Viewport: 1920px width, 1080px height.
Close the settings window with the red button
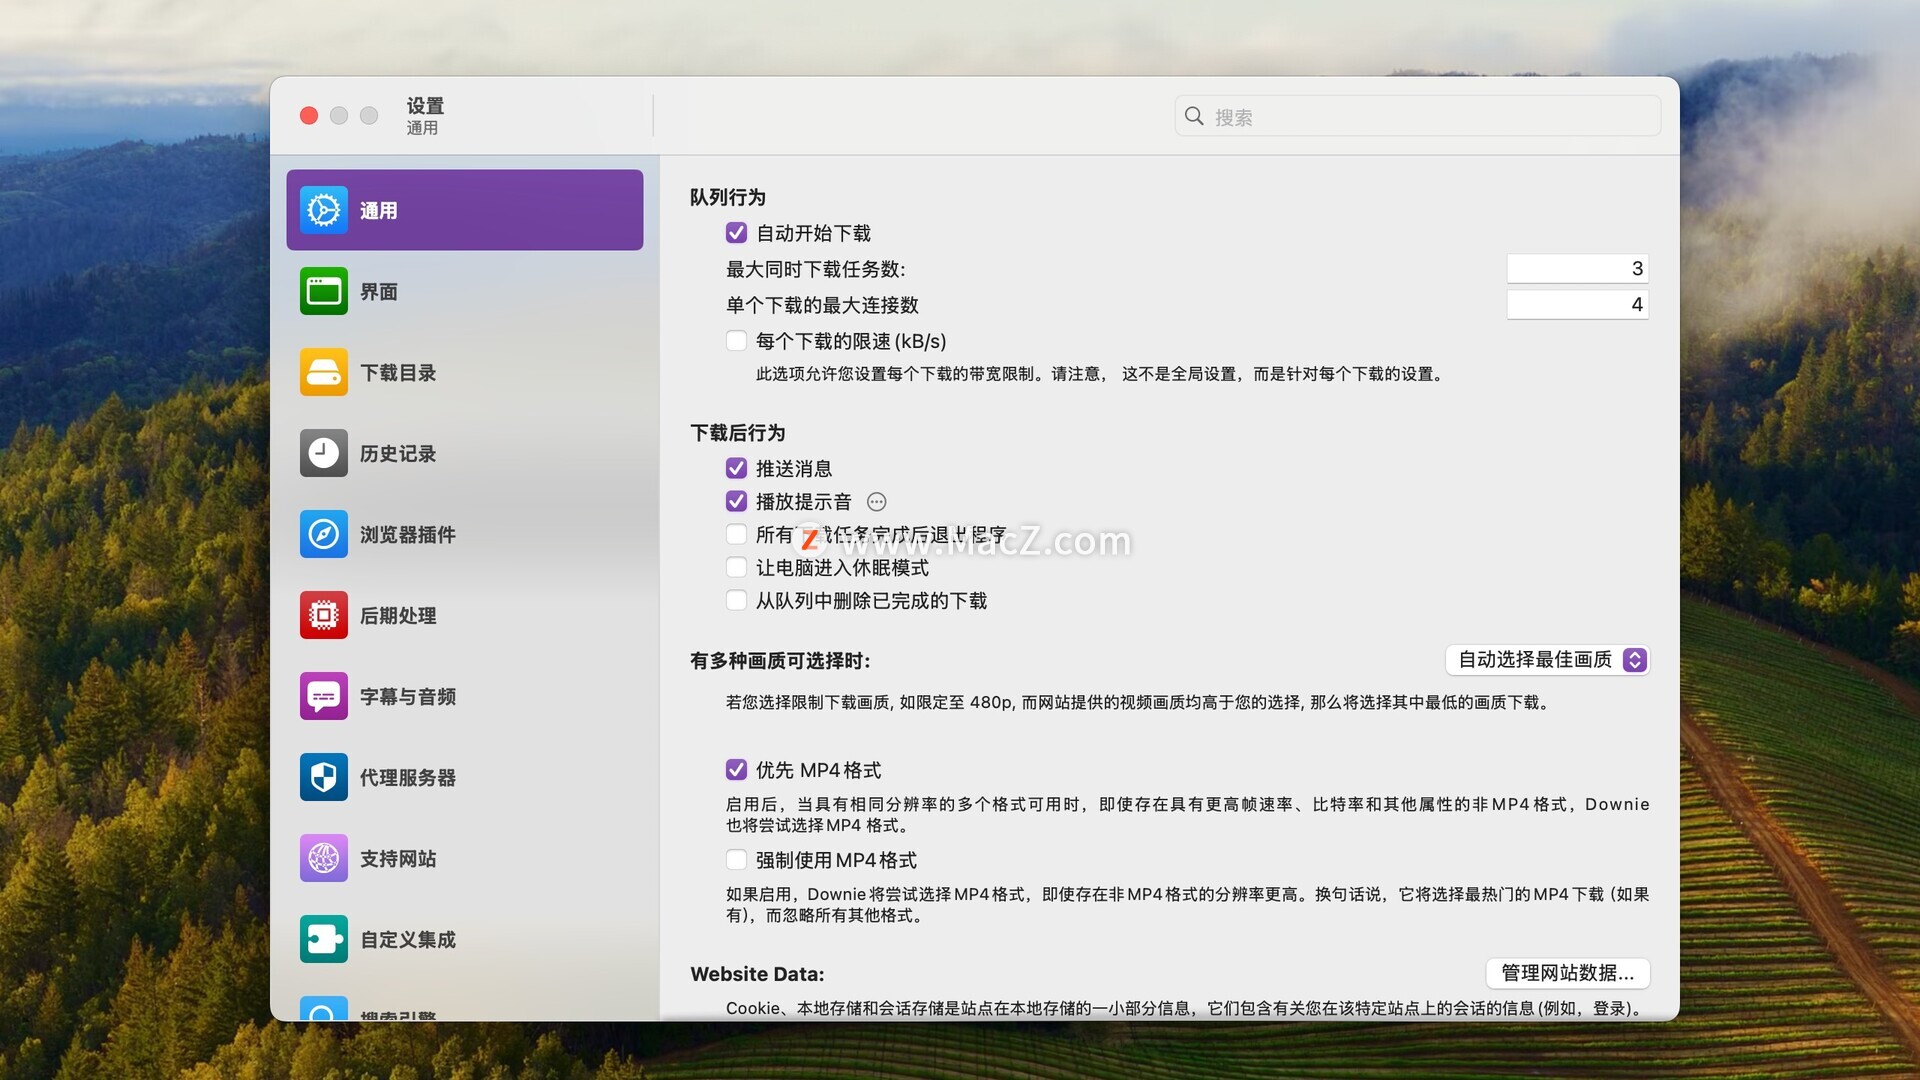[309, 116]
